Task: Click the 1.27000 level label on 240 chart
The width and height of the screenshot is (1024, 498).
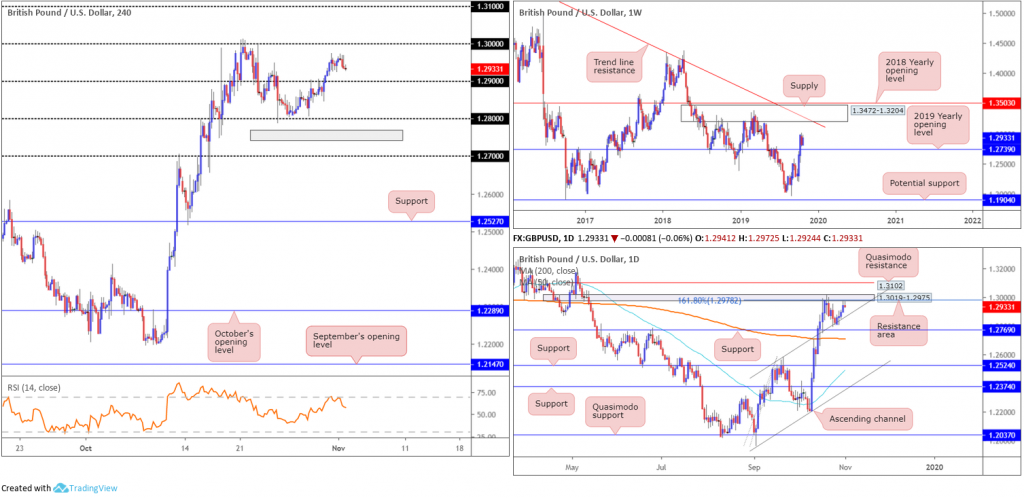Action: [x=488, y=156]
